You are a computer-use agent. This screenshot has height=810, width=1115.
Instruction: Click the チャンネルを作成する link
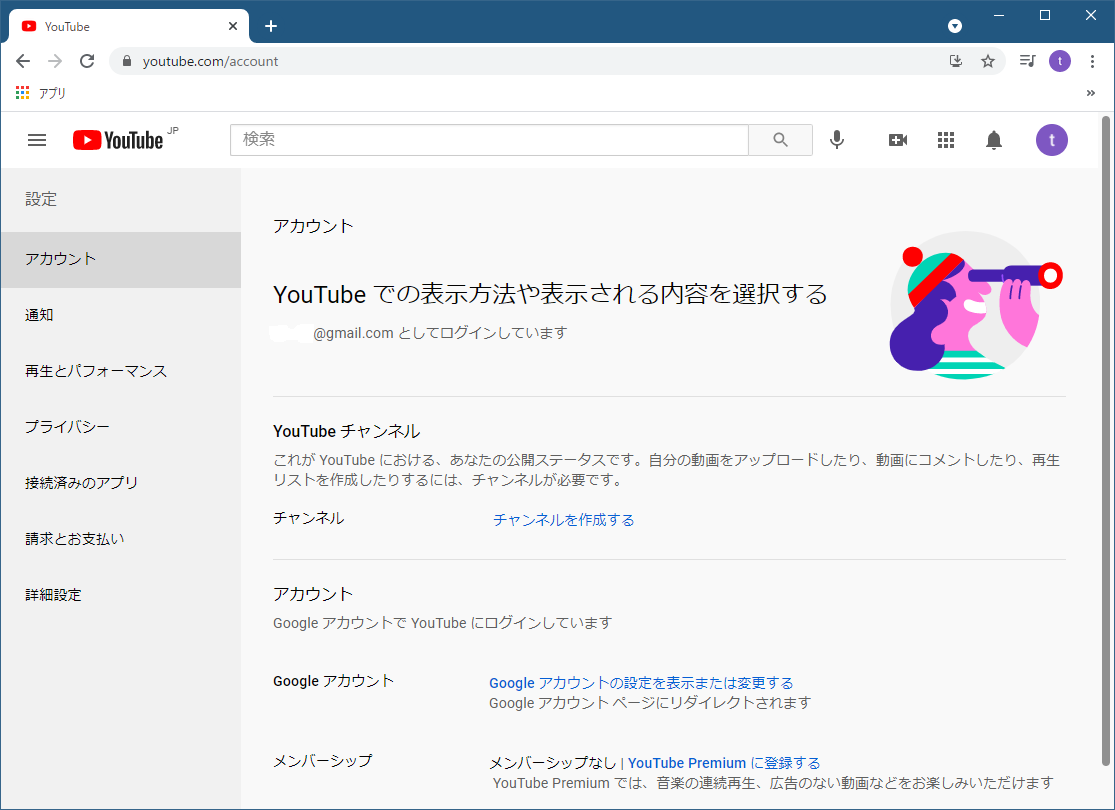[x=563, y=520]
